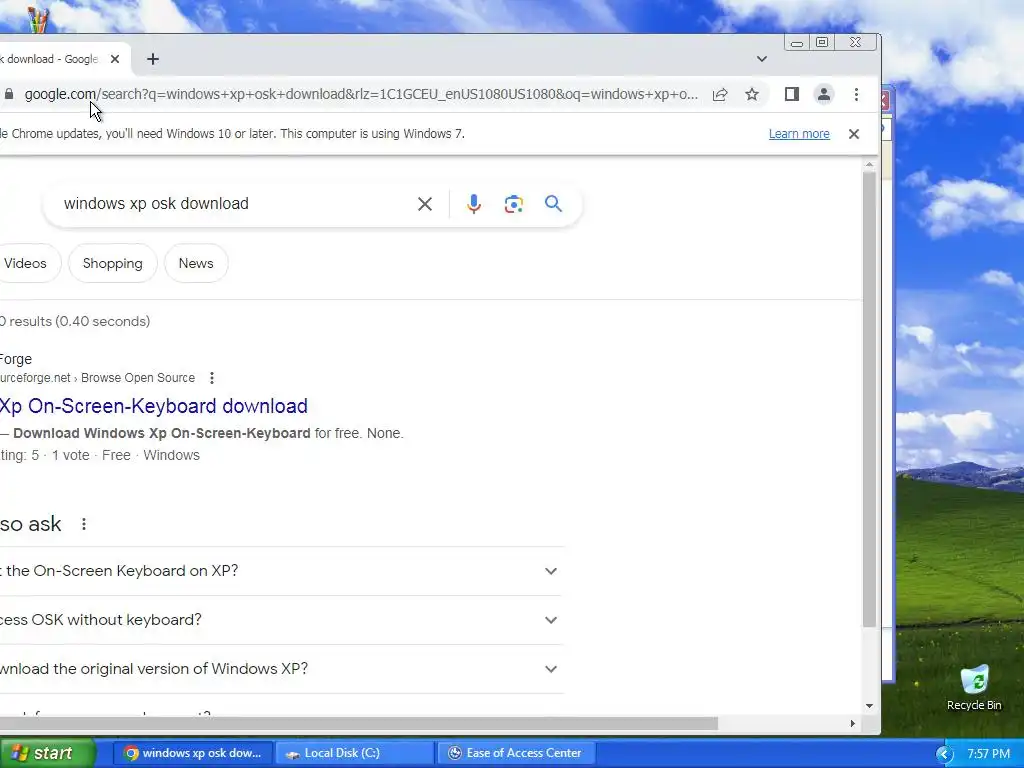The image size is (1024, 768).
Task: Toggle the Chrome side panel icon
Action: coord(792,95)
